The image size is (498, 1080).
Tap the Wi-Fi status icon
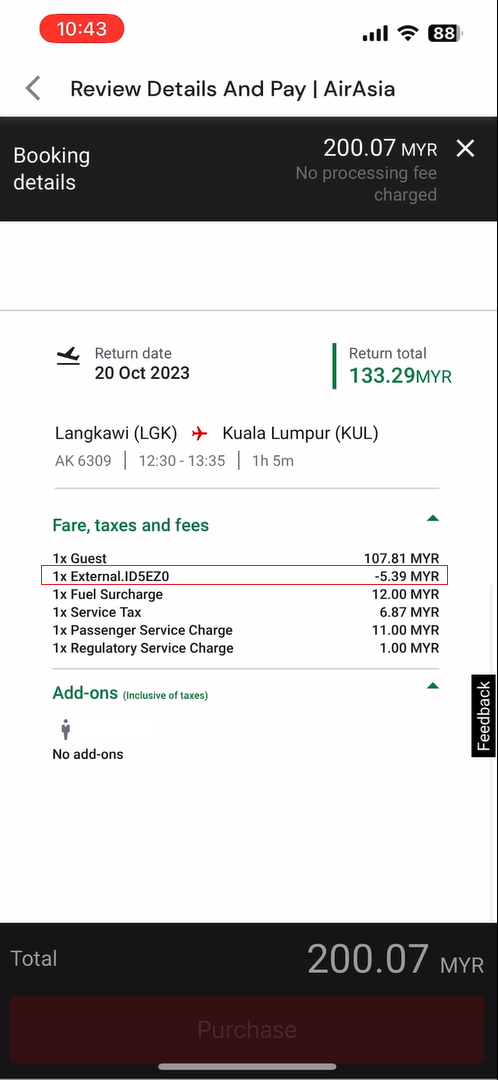409,32
